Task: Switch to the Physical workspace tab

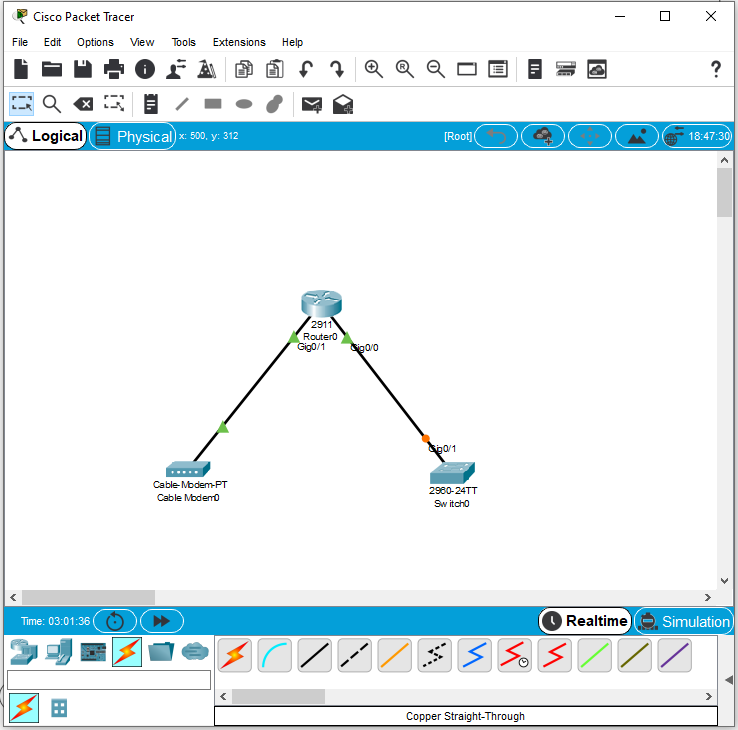Action: (133, 136)
